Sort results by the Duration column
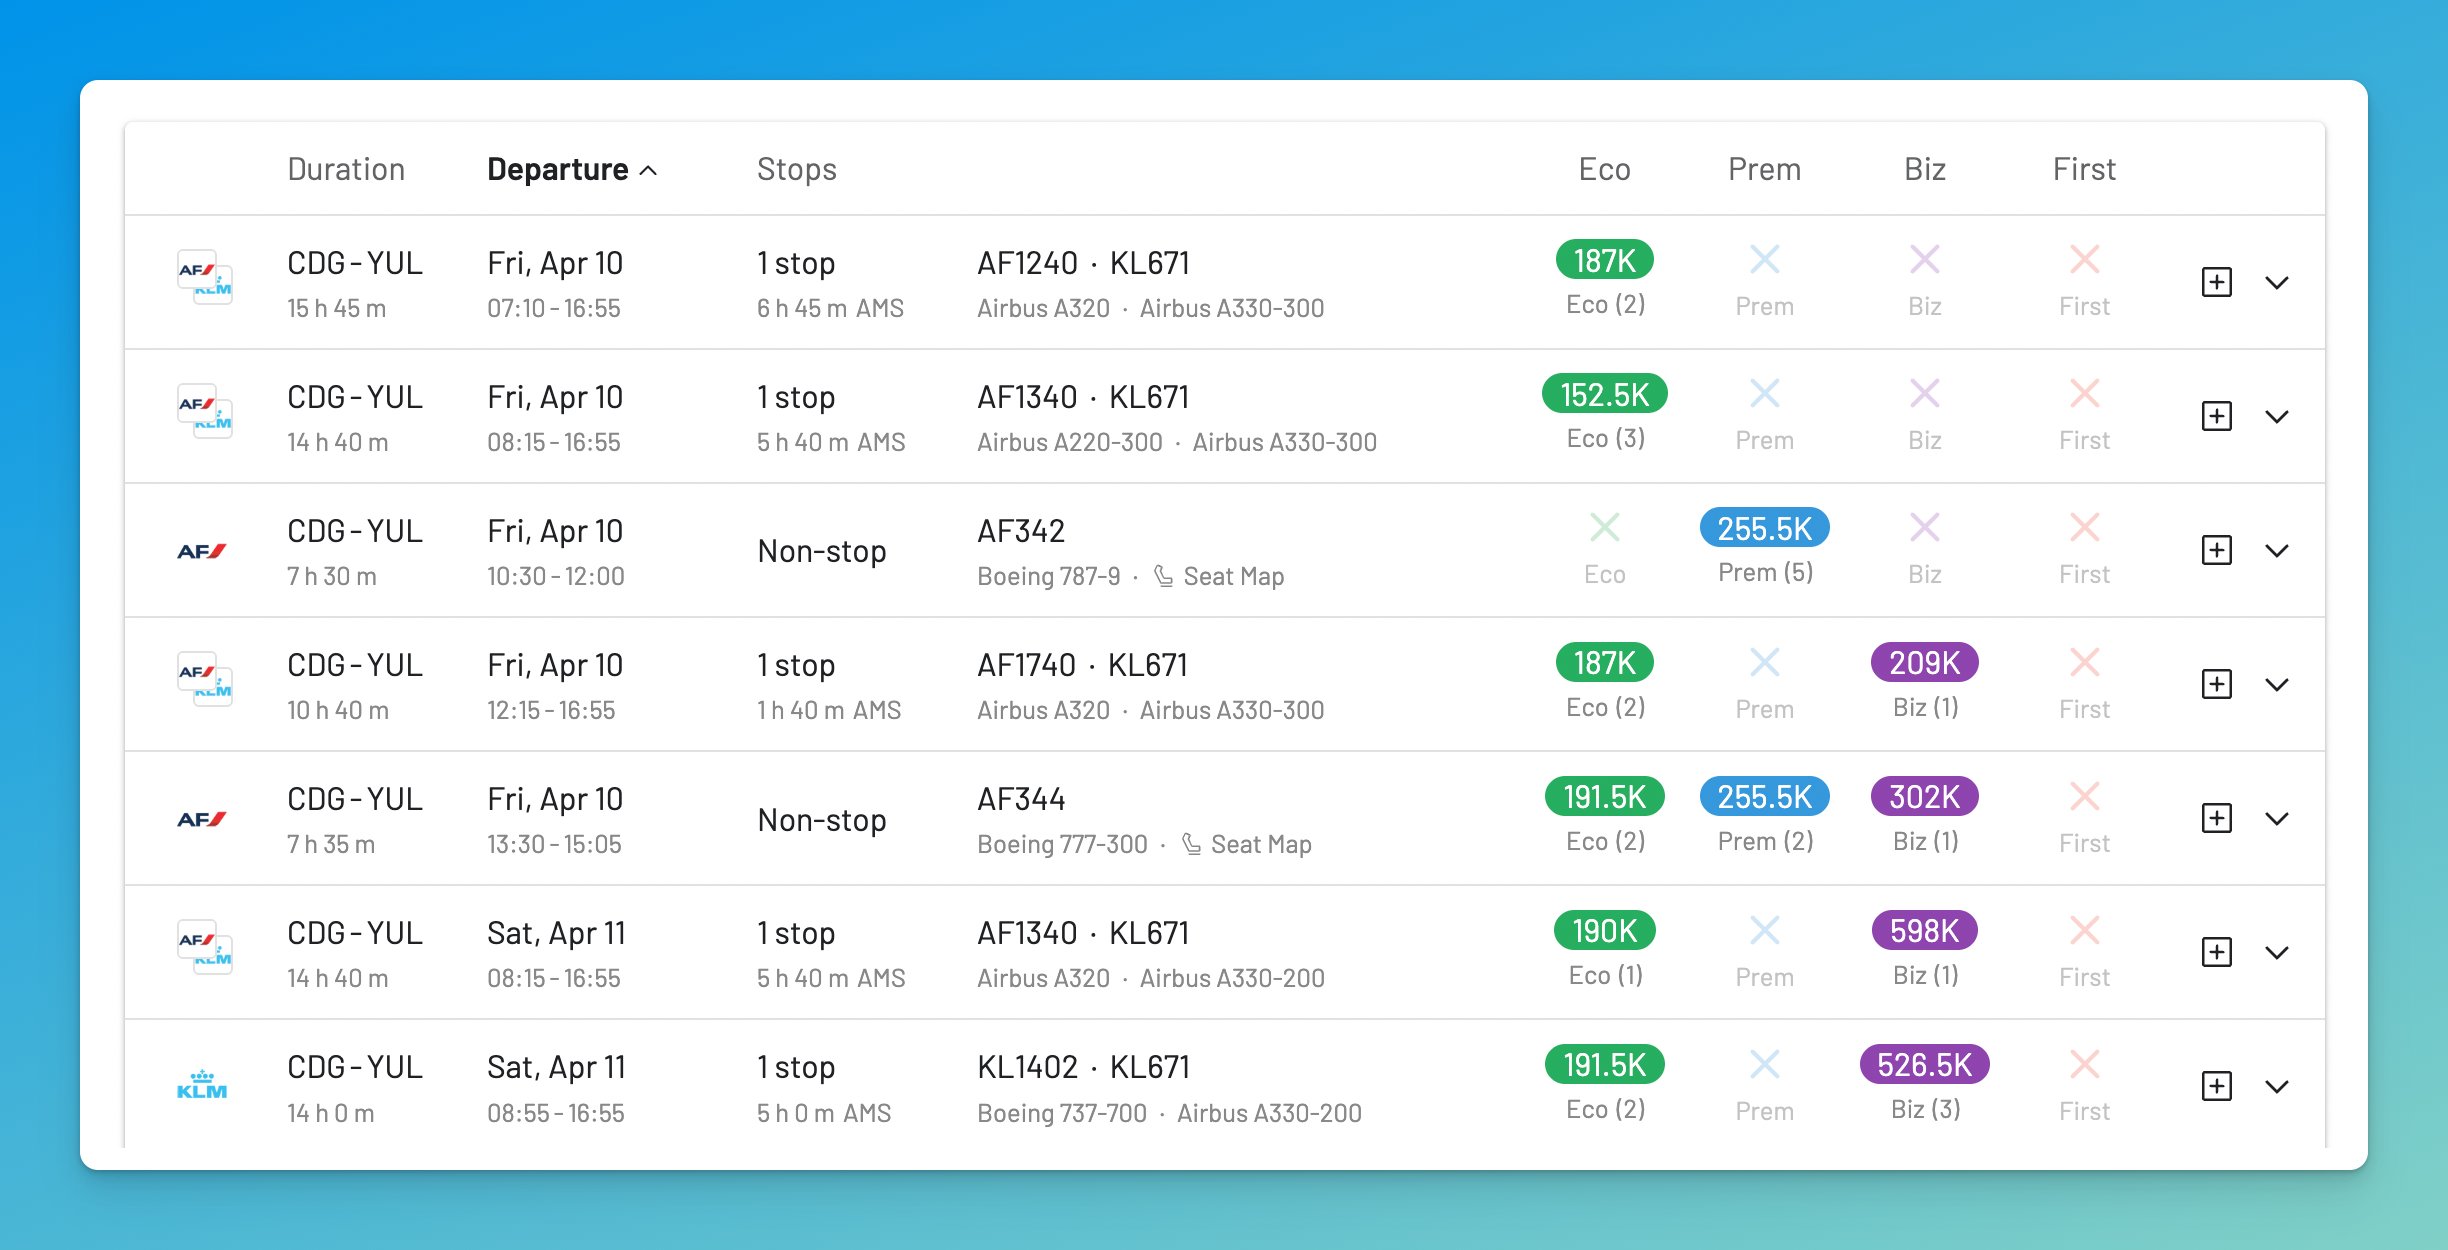2448x1250 pixels. tap(345, 168)
